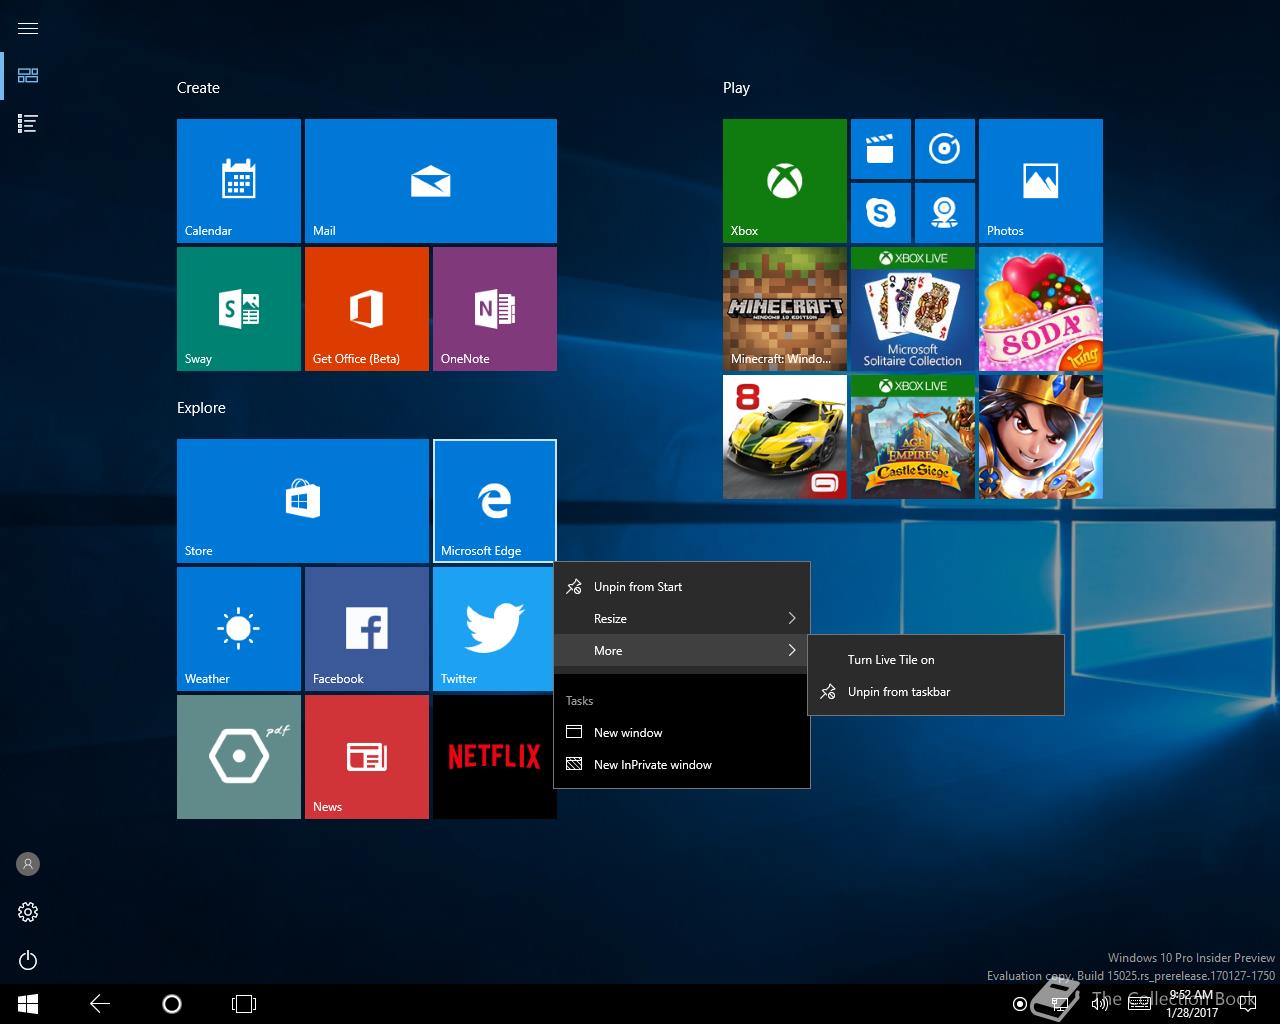Open Settings gear in Start sidebar
Screen dimensions: 1280x1024
[28, 912]
